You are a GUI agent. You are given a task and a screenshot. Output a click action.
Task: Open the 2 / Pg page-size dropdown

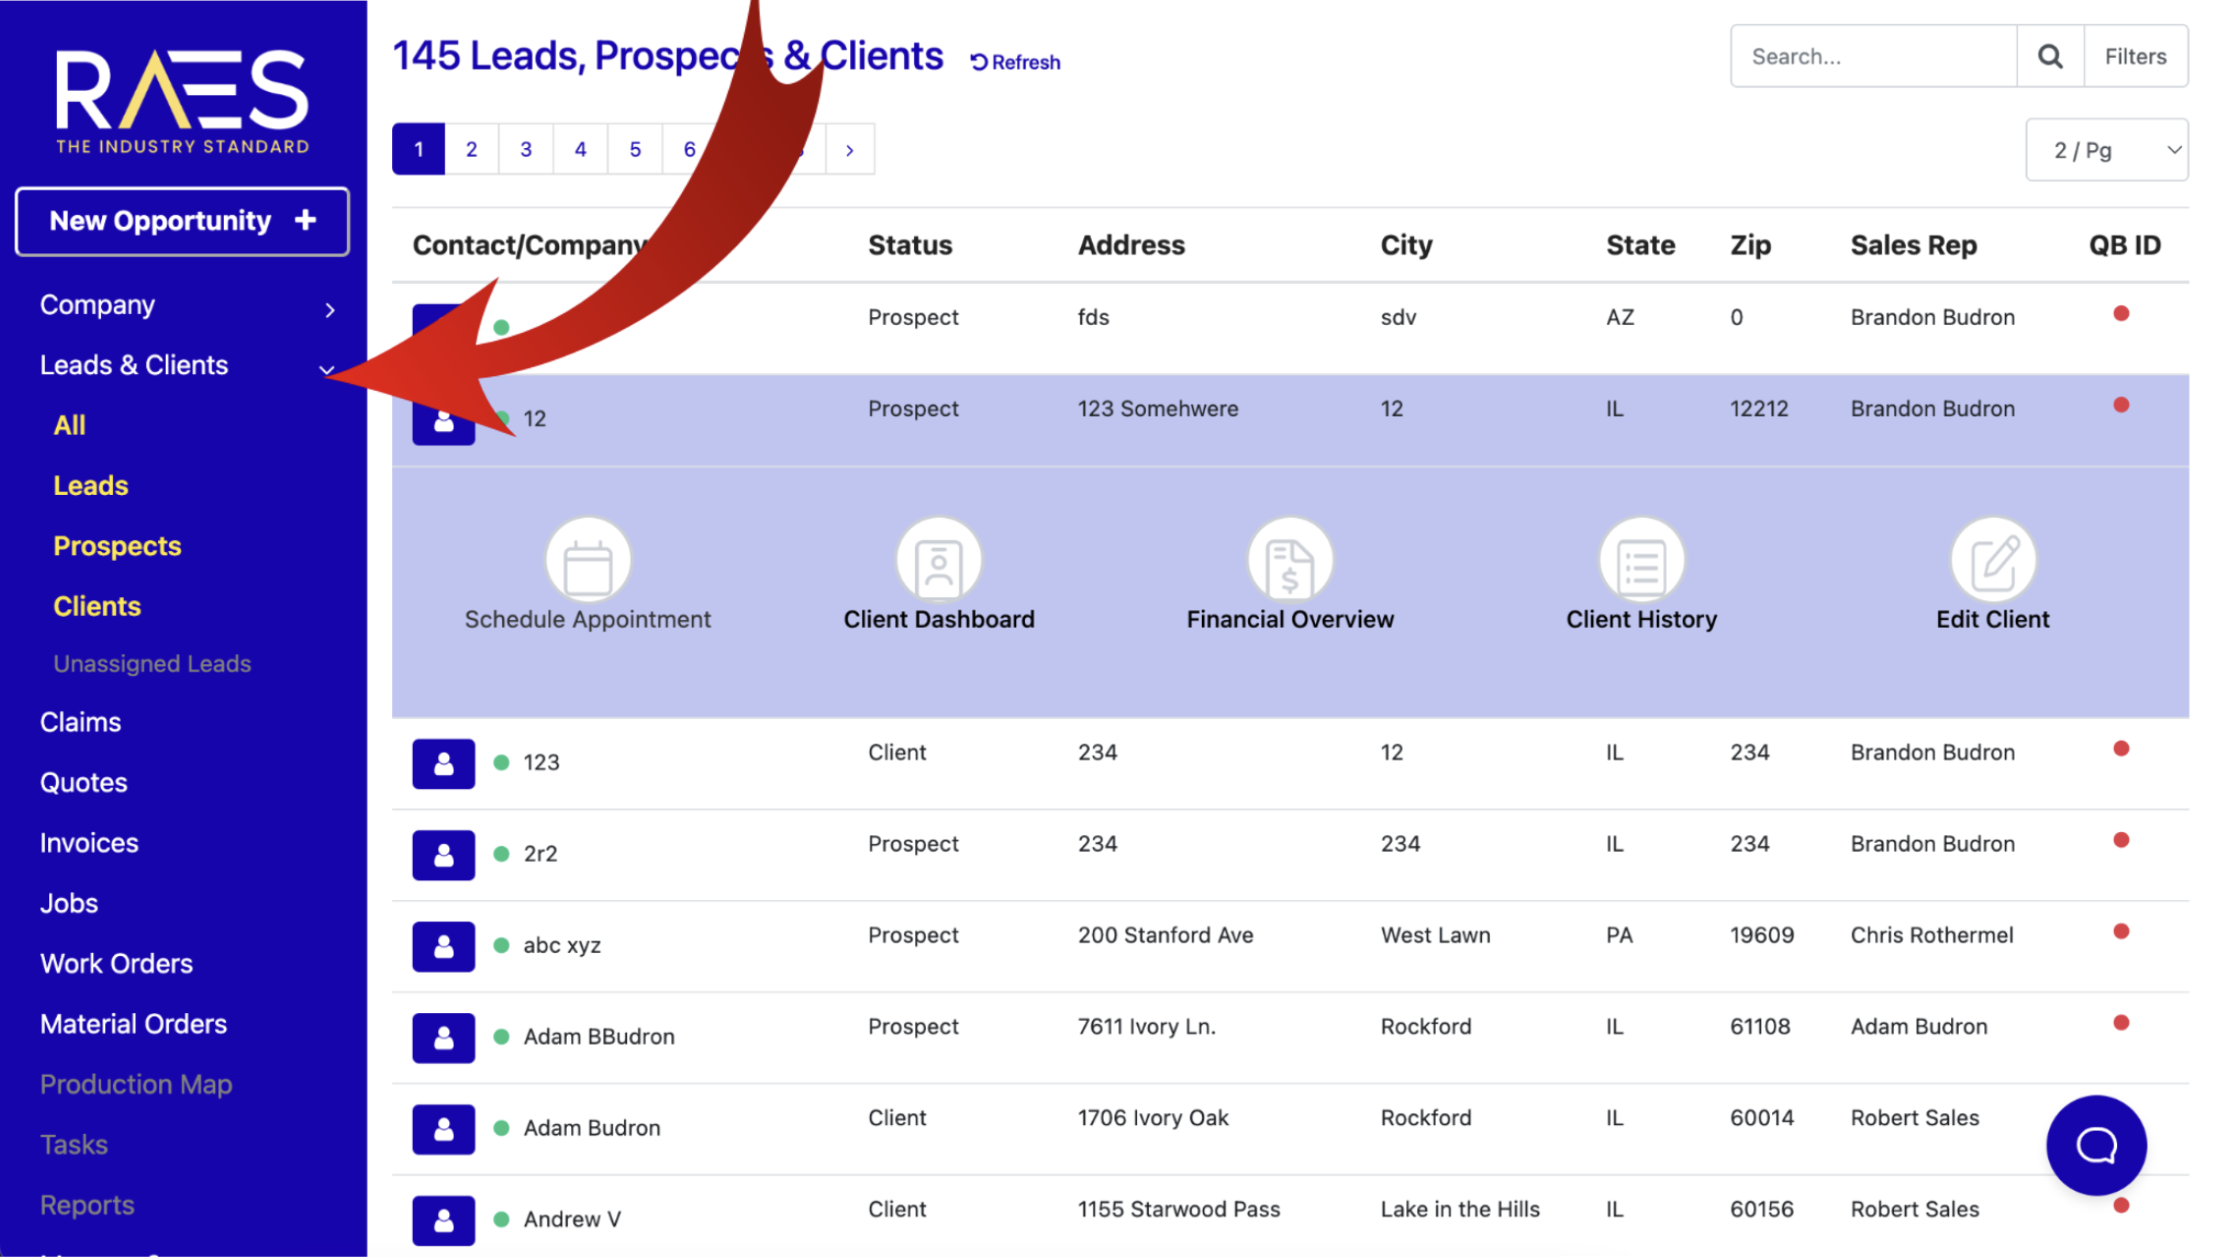pos(2106,151)
